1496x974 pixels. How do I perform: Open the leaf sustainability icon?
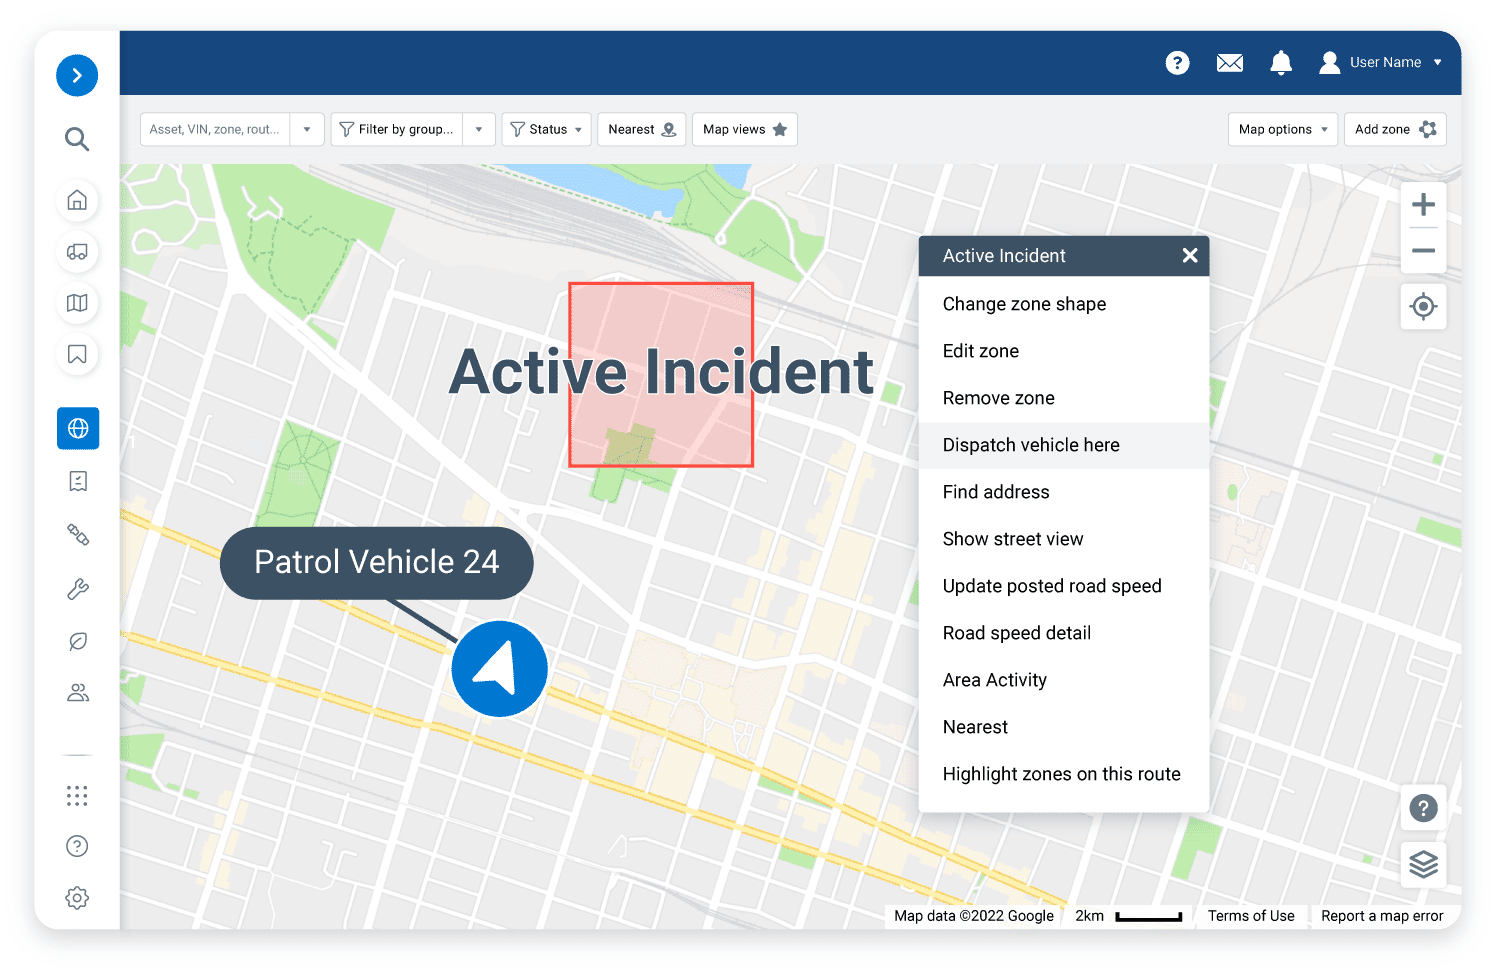pyautogui.click(x=78, y=641)
